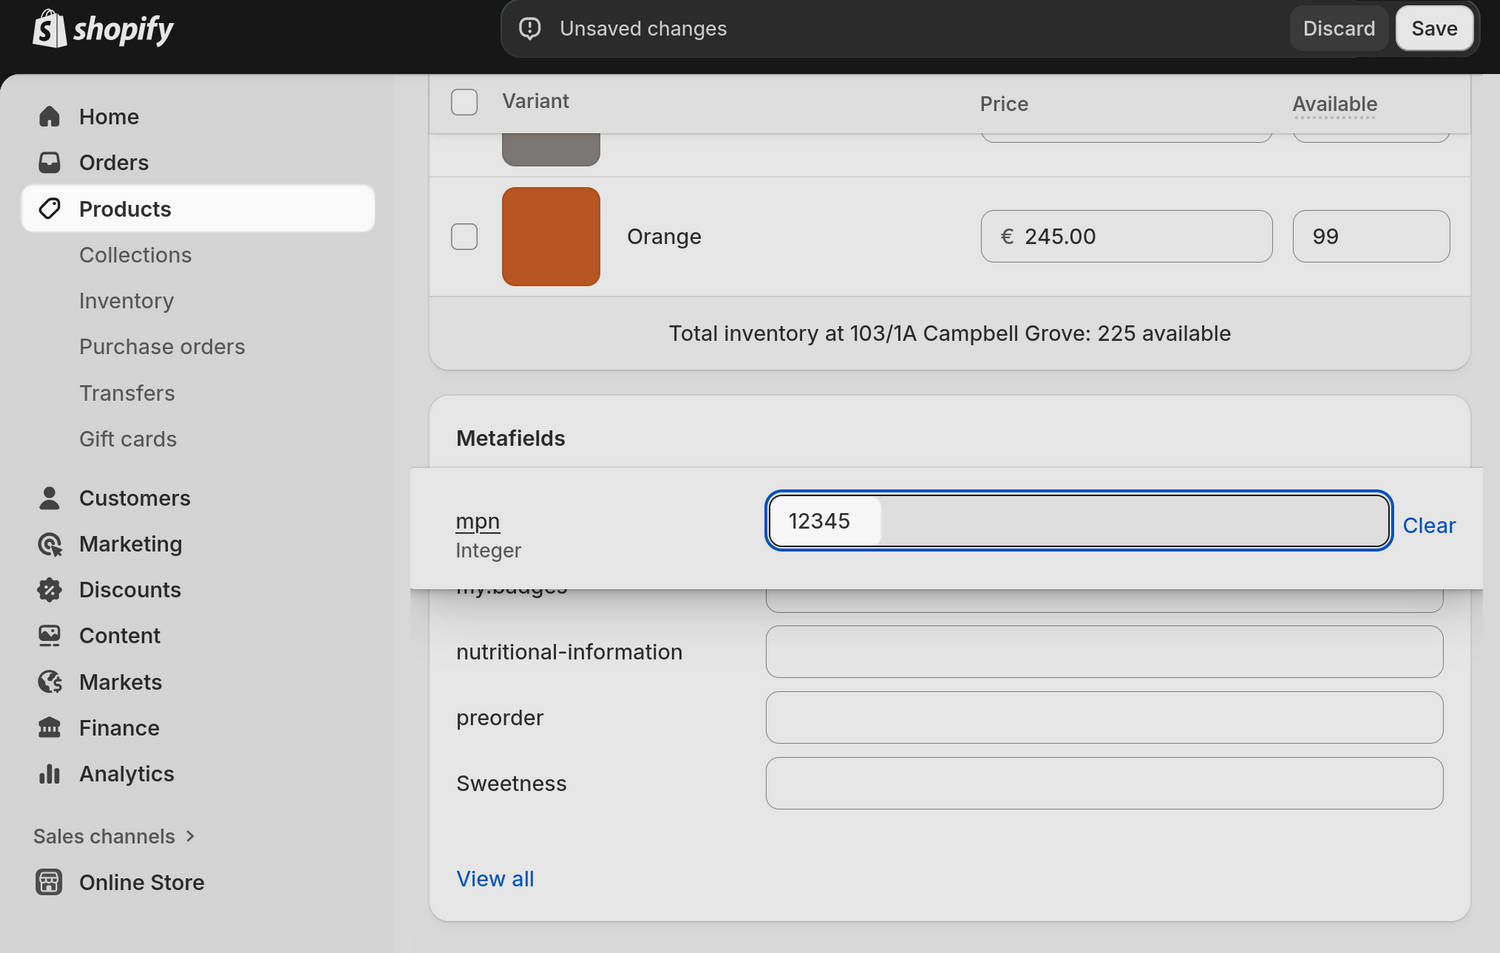
Task: Discard the unsaved changes
Action: pyautogui.click(x=1338, y=28)
